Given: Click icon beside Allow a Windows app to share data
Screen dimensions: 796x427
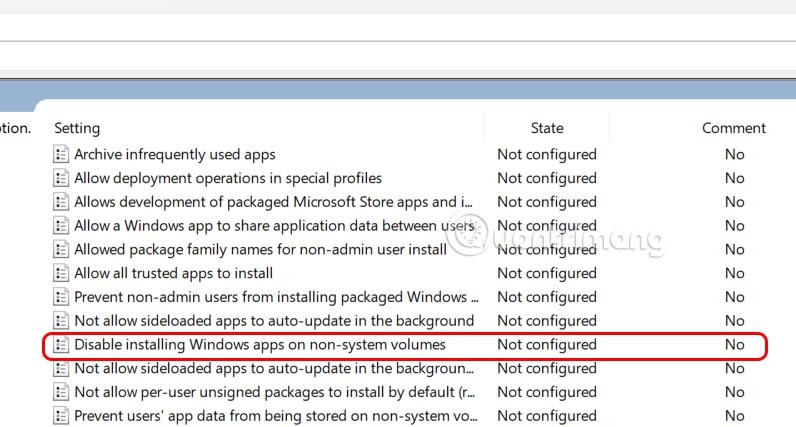Looking at the screenshot, I should [x=61, y=226].
